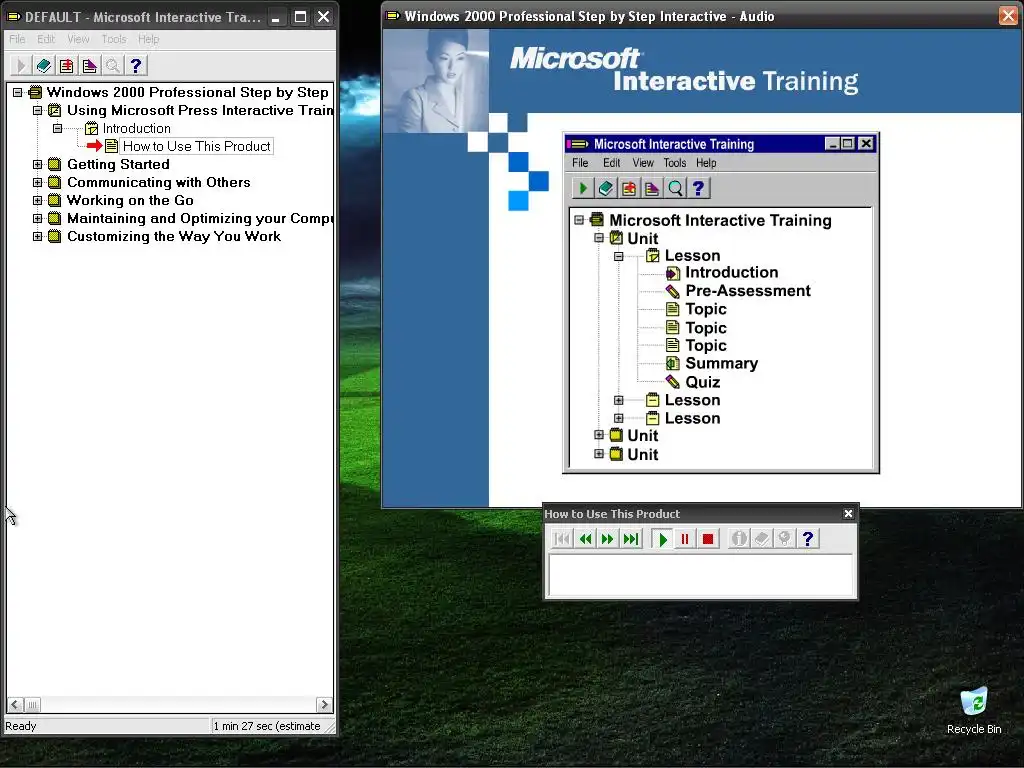
Task: Click the grayed info icon in player
Action: [x=739, y=539]
